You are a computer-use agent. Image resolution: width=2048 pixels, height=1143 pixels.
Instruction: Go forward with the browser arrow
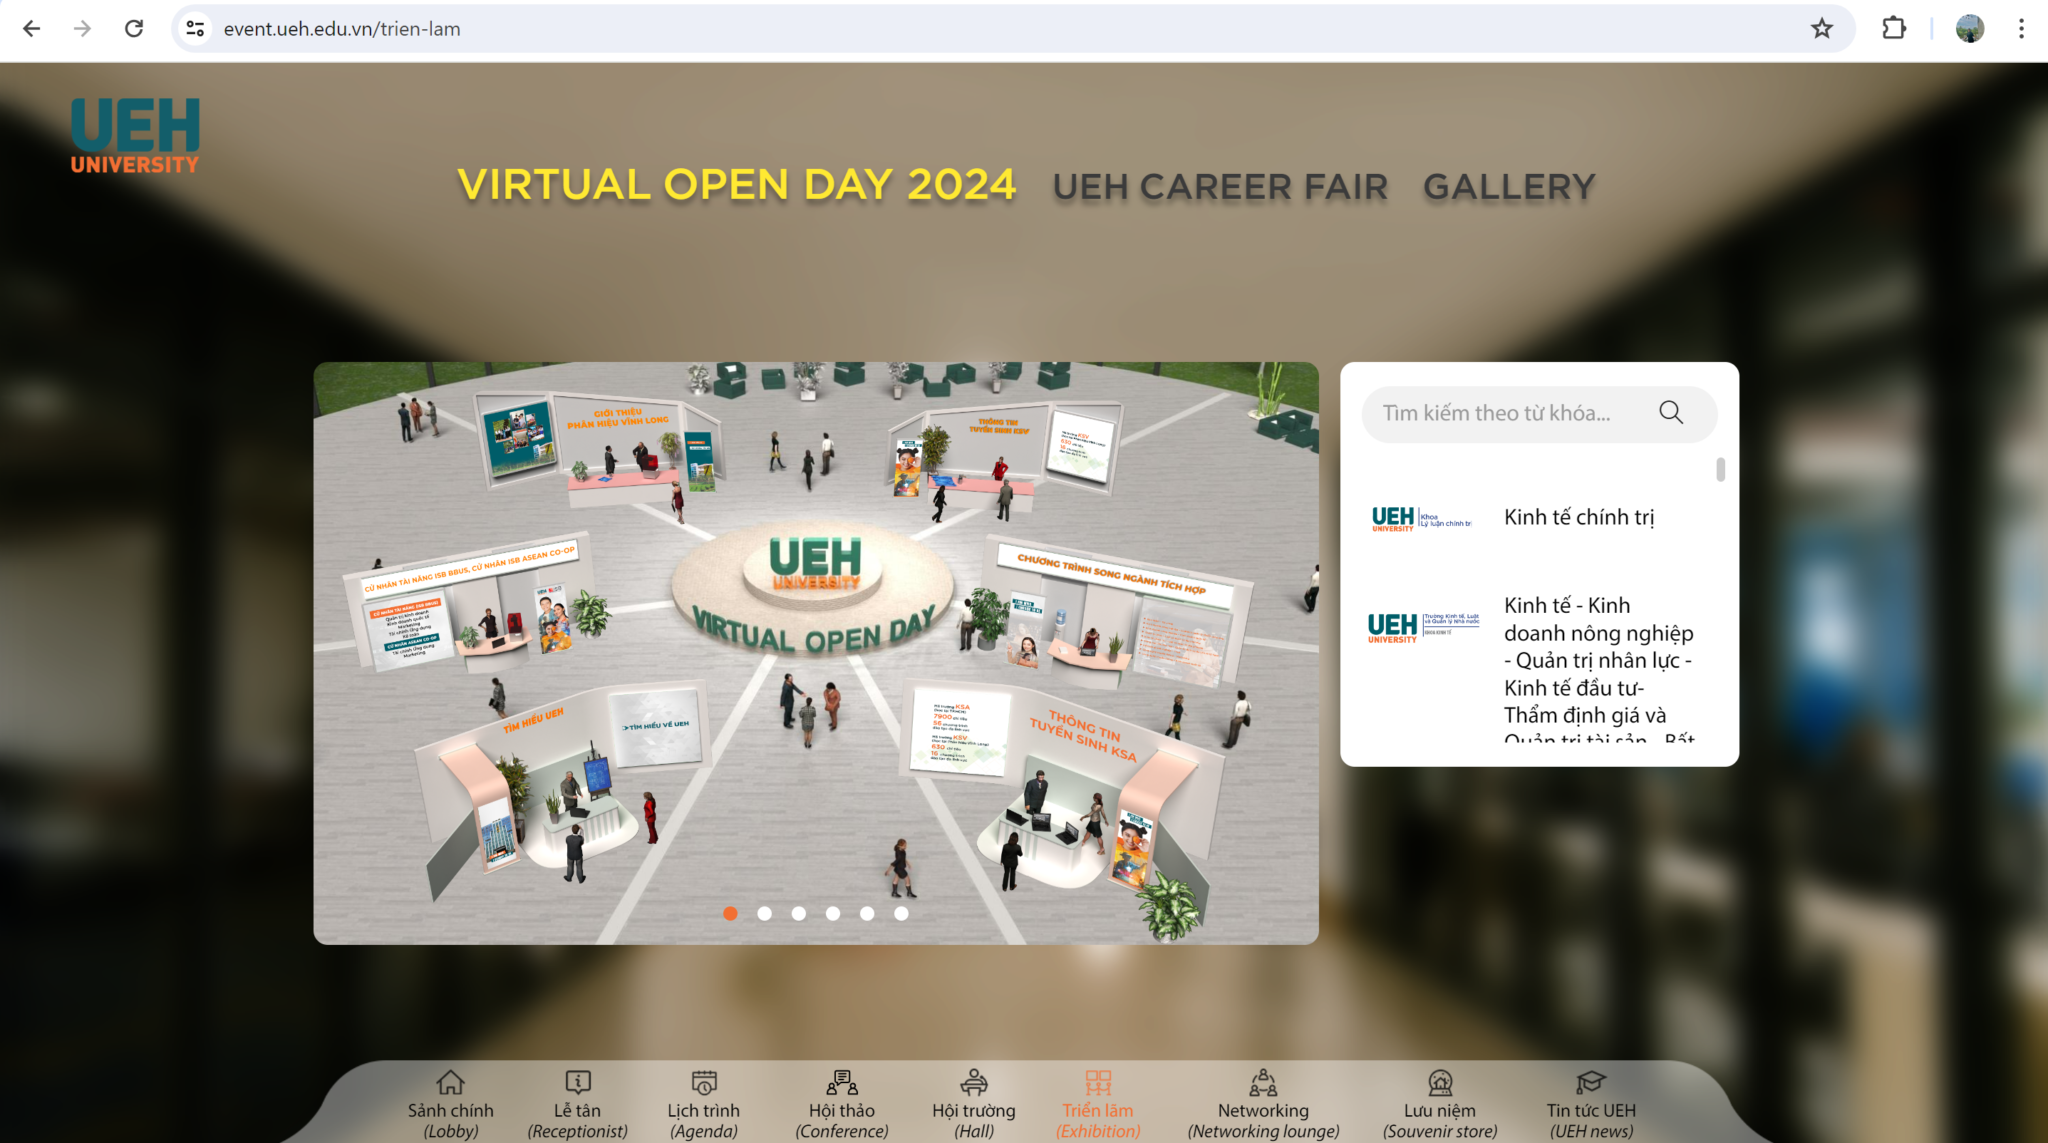tap(82, 29)
